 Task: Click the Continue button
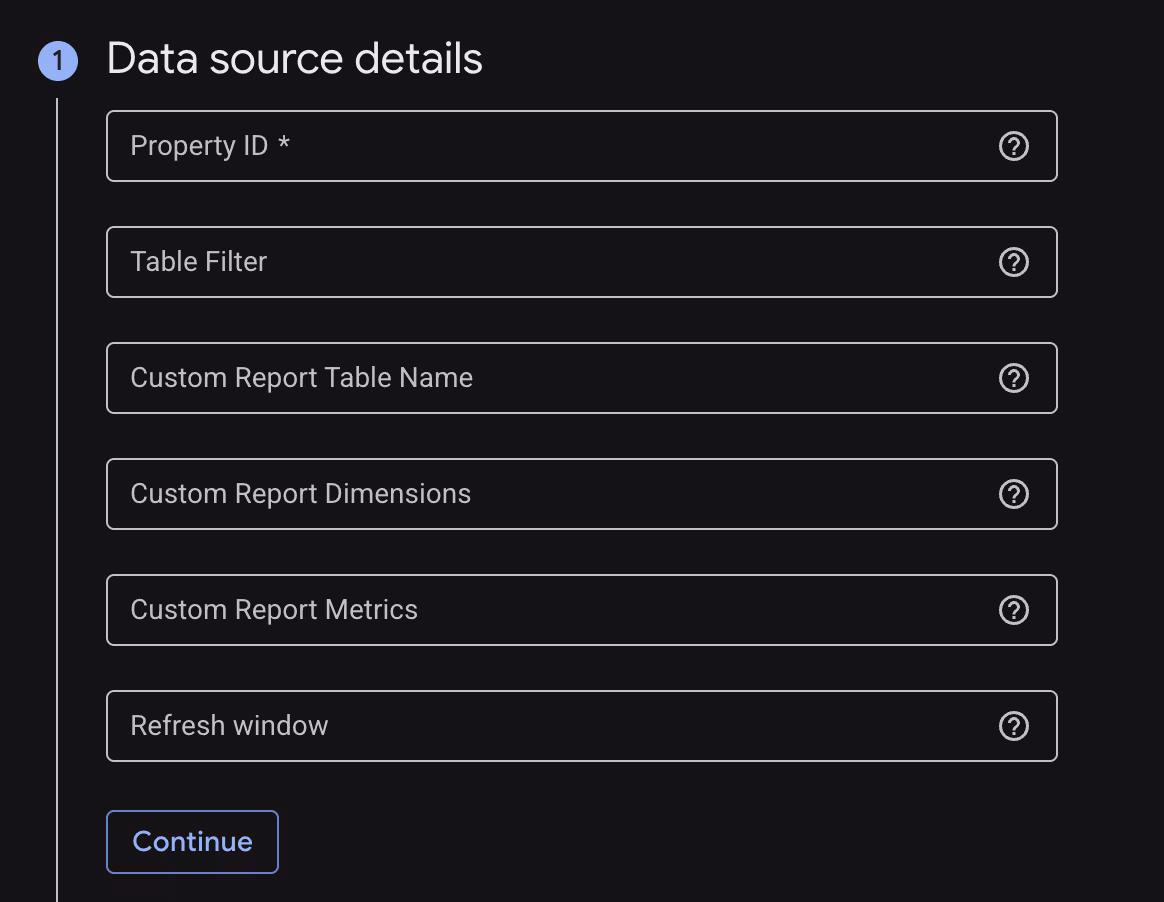[192, 842]
